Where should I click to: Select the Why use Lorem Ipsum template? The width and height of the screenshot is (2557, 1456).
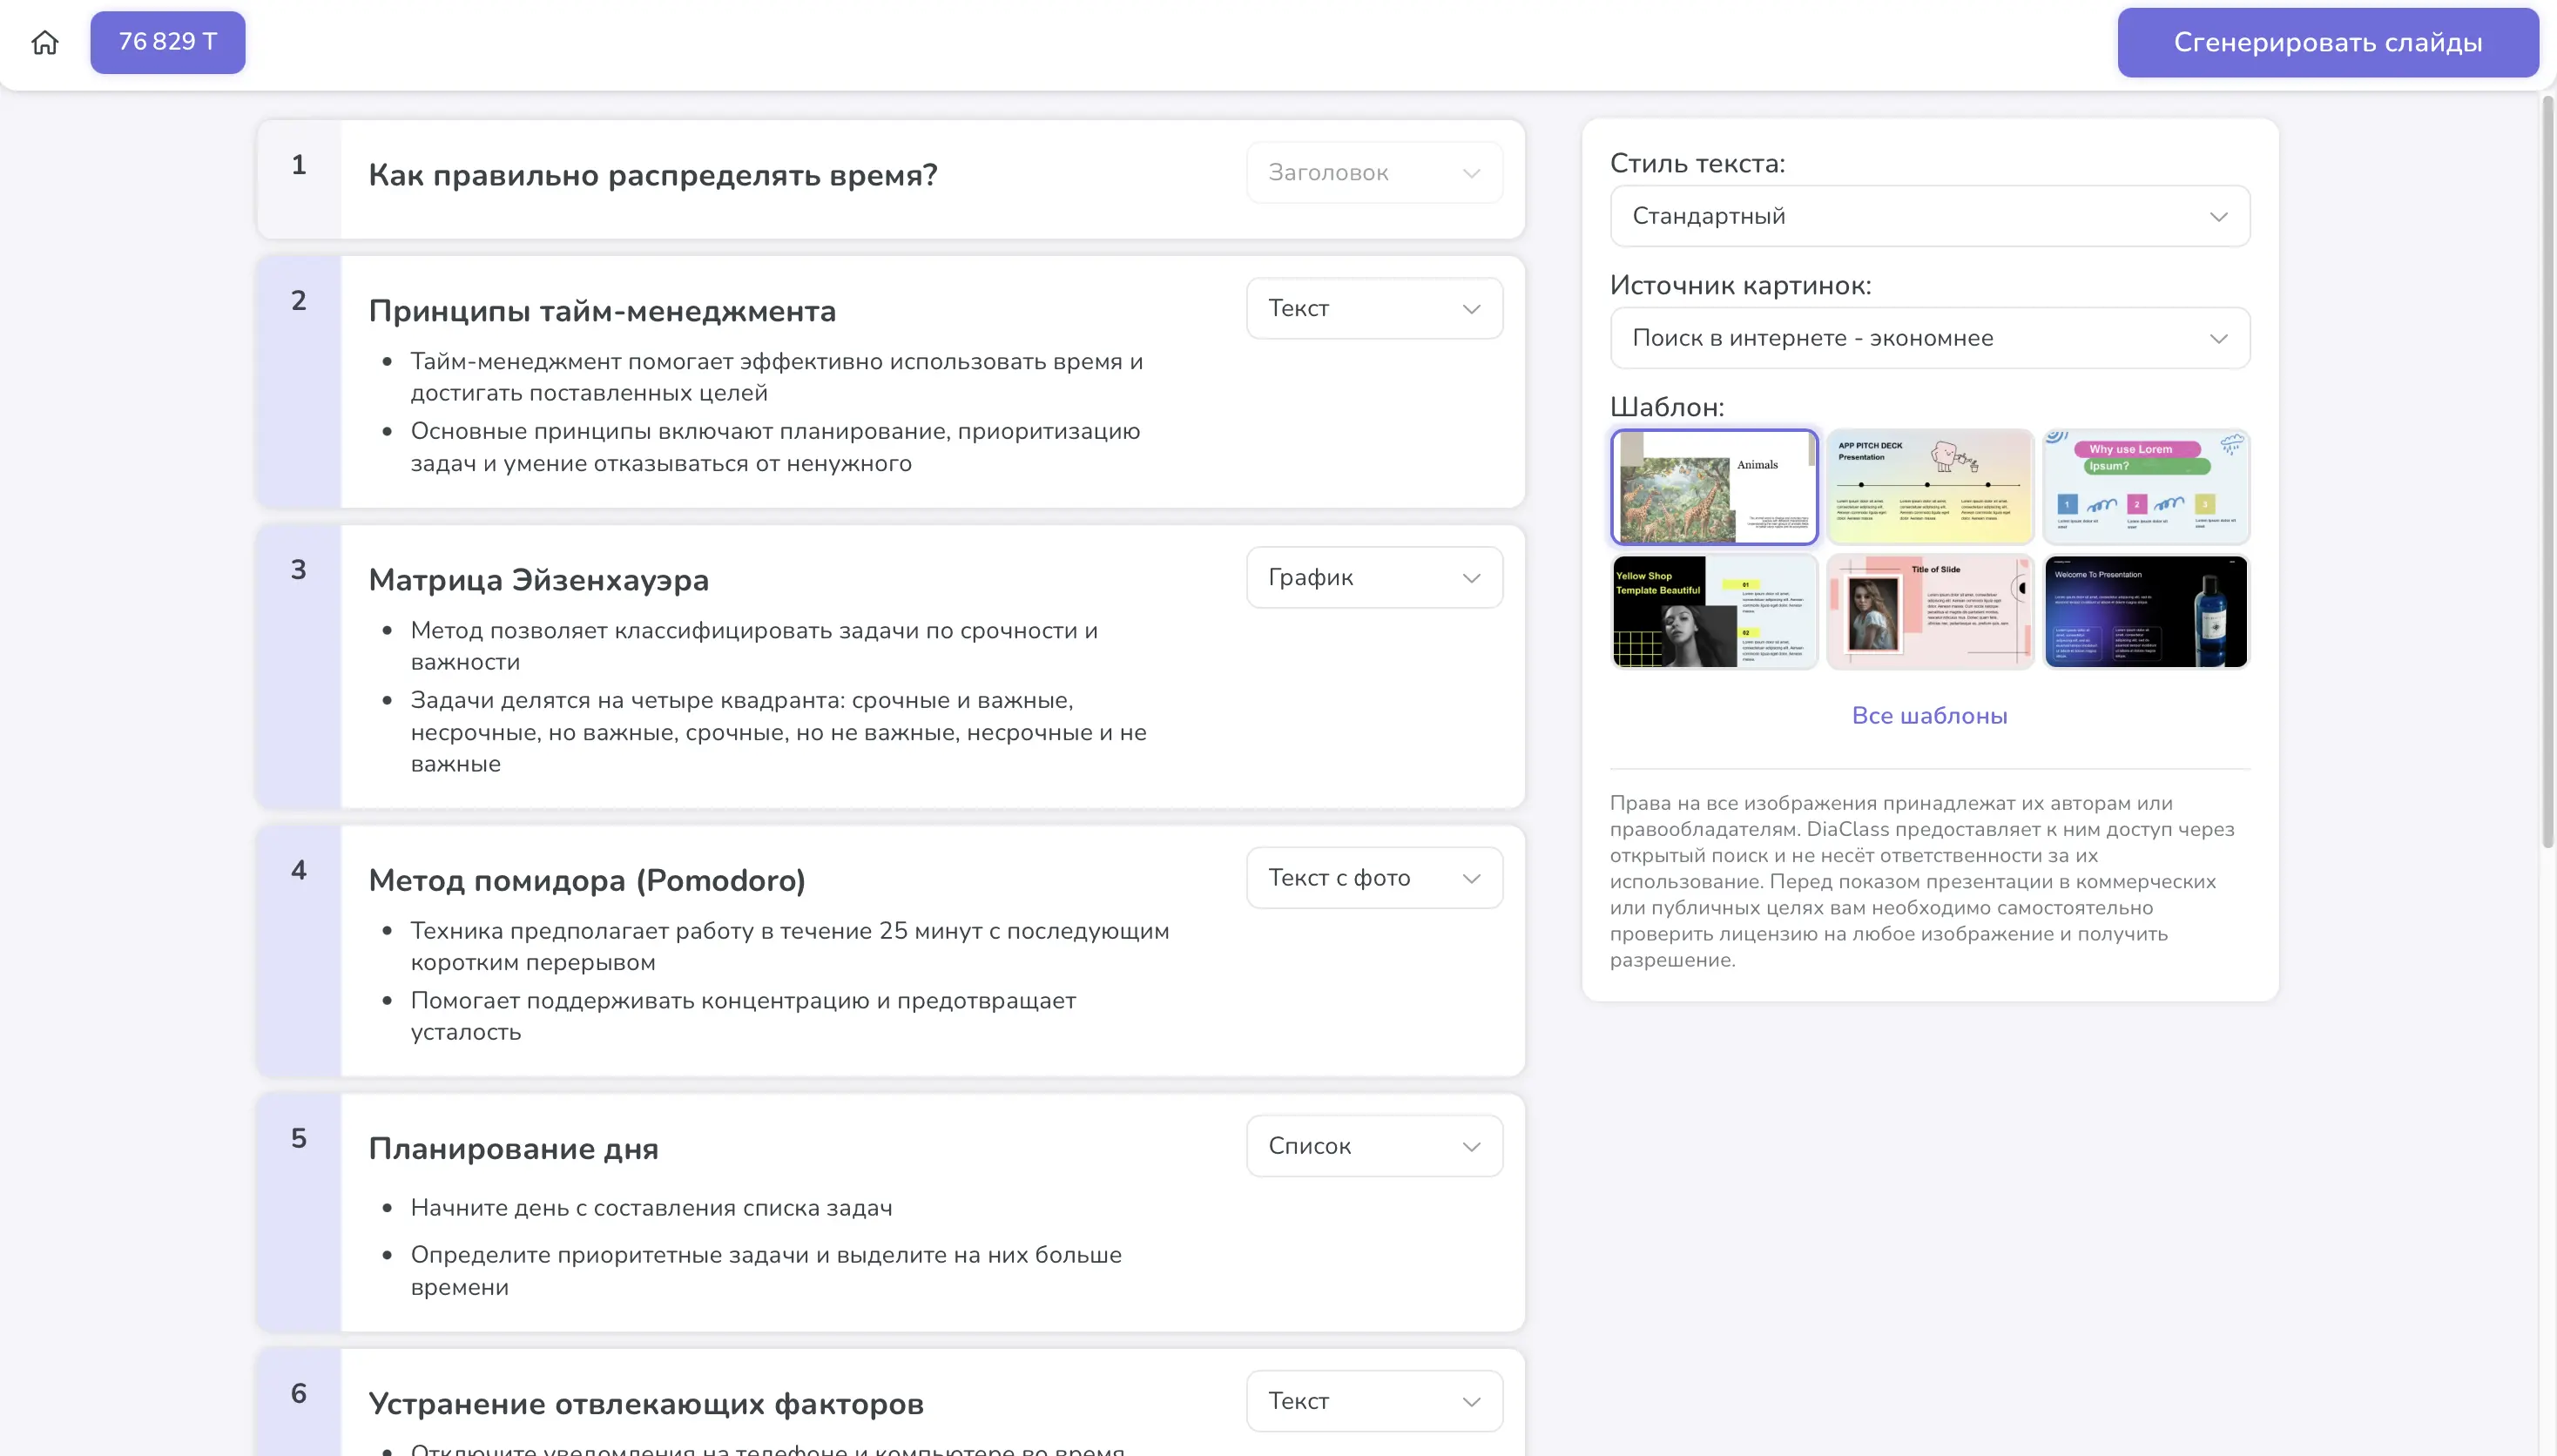(2145, 487)
